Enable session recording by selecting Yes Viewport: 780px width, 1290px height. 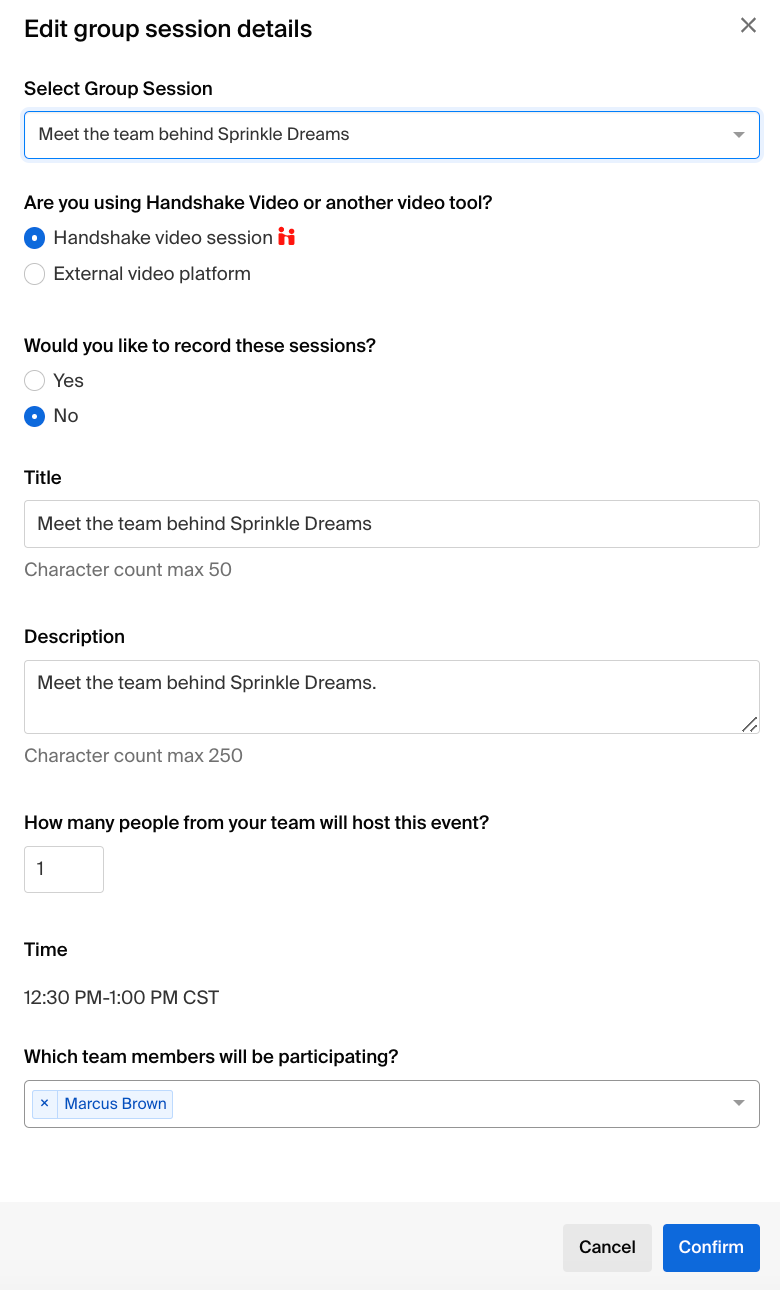(33, 380)
